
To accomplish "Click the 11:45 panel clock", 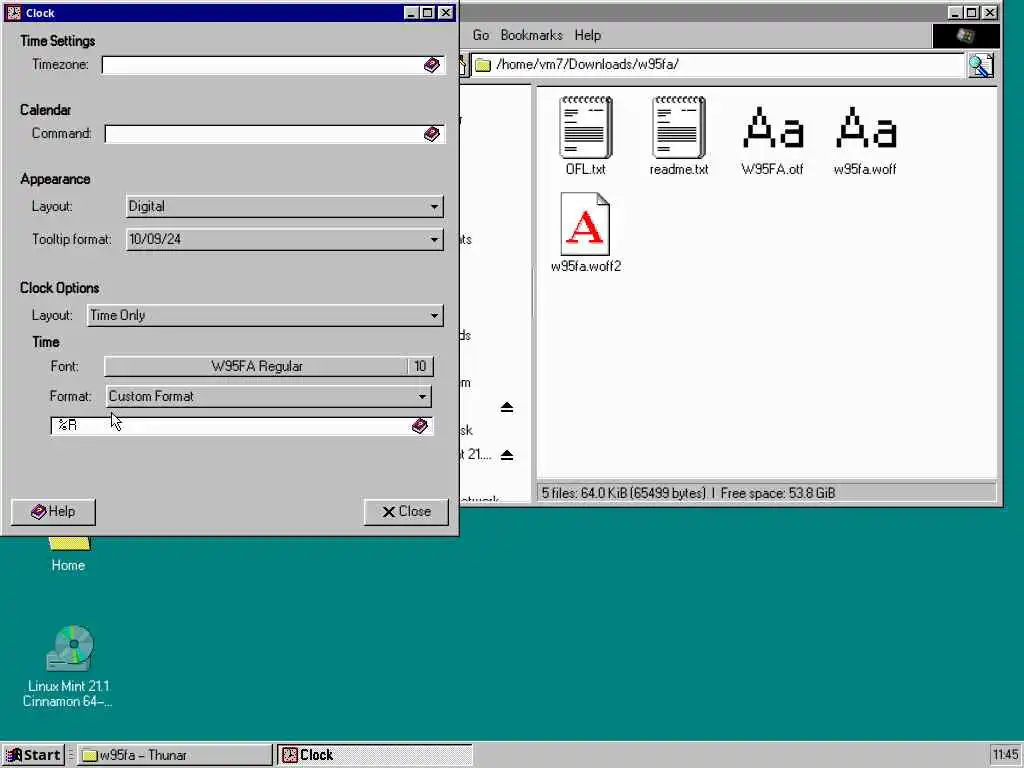I will pos(1006,755).
